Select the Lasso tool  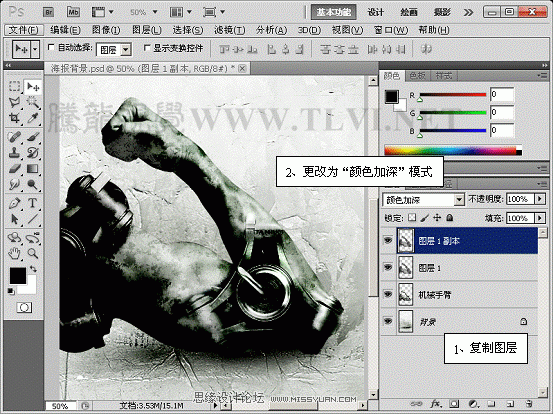[x=14, y=103]
